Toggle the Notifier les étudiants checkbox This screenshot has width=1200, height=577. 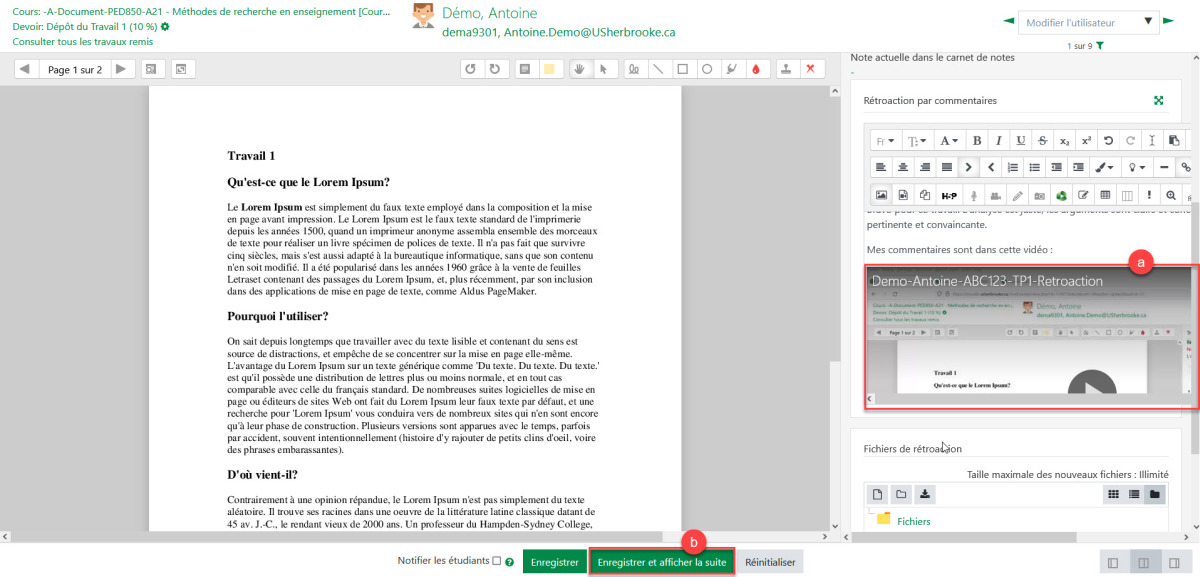[x=497, y=562]
